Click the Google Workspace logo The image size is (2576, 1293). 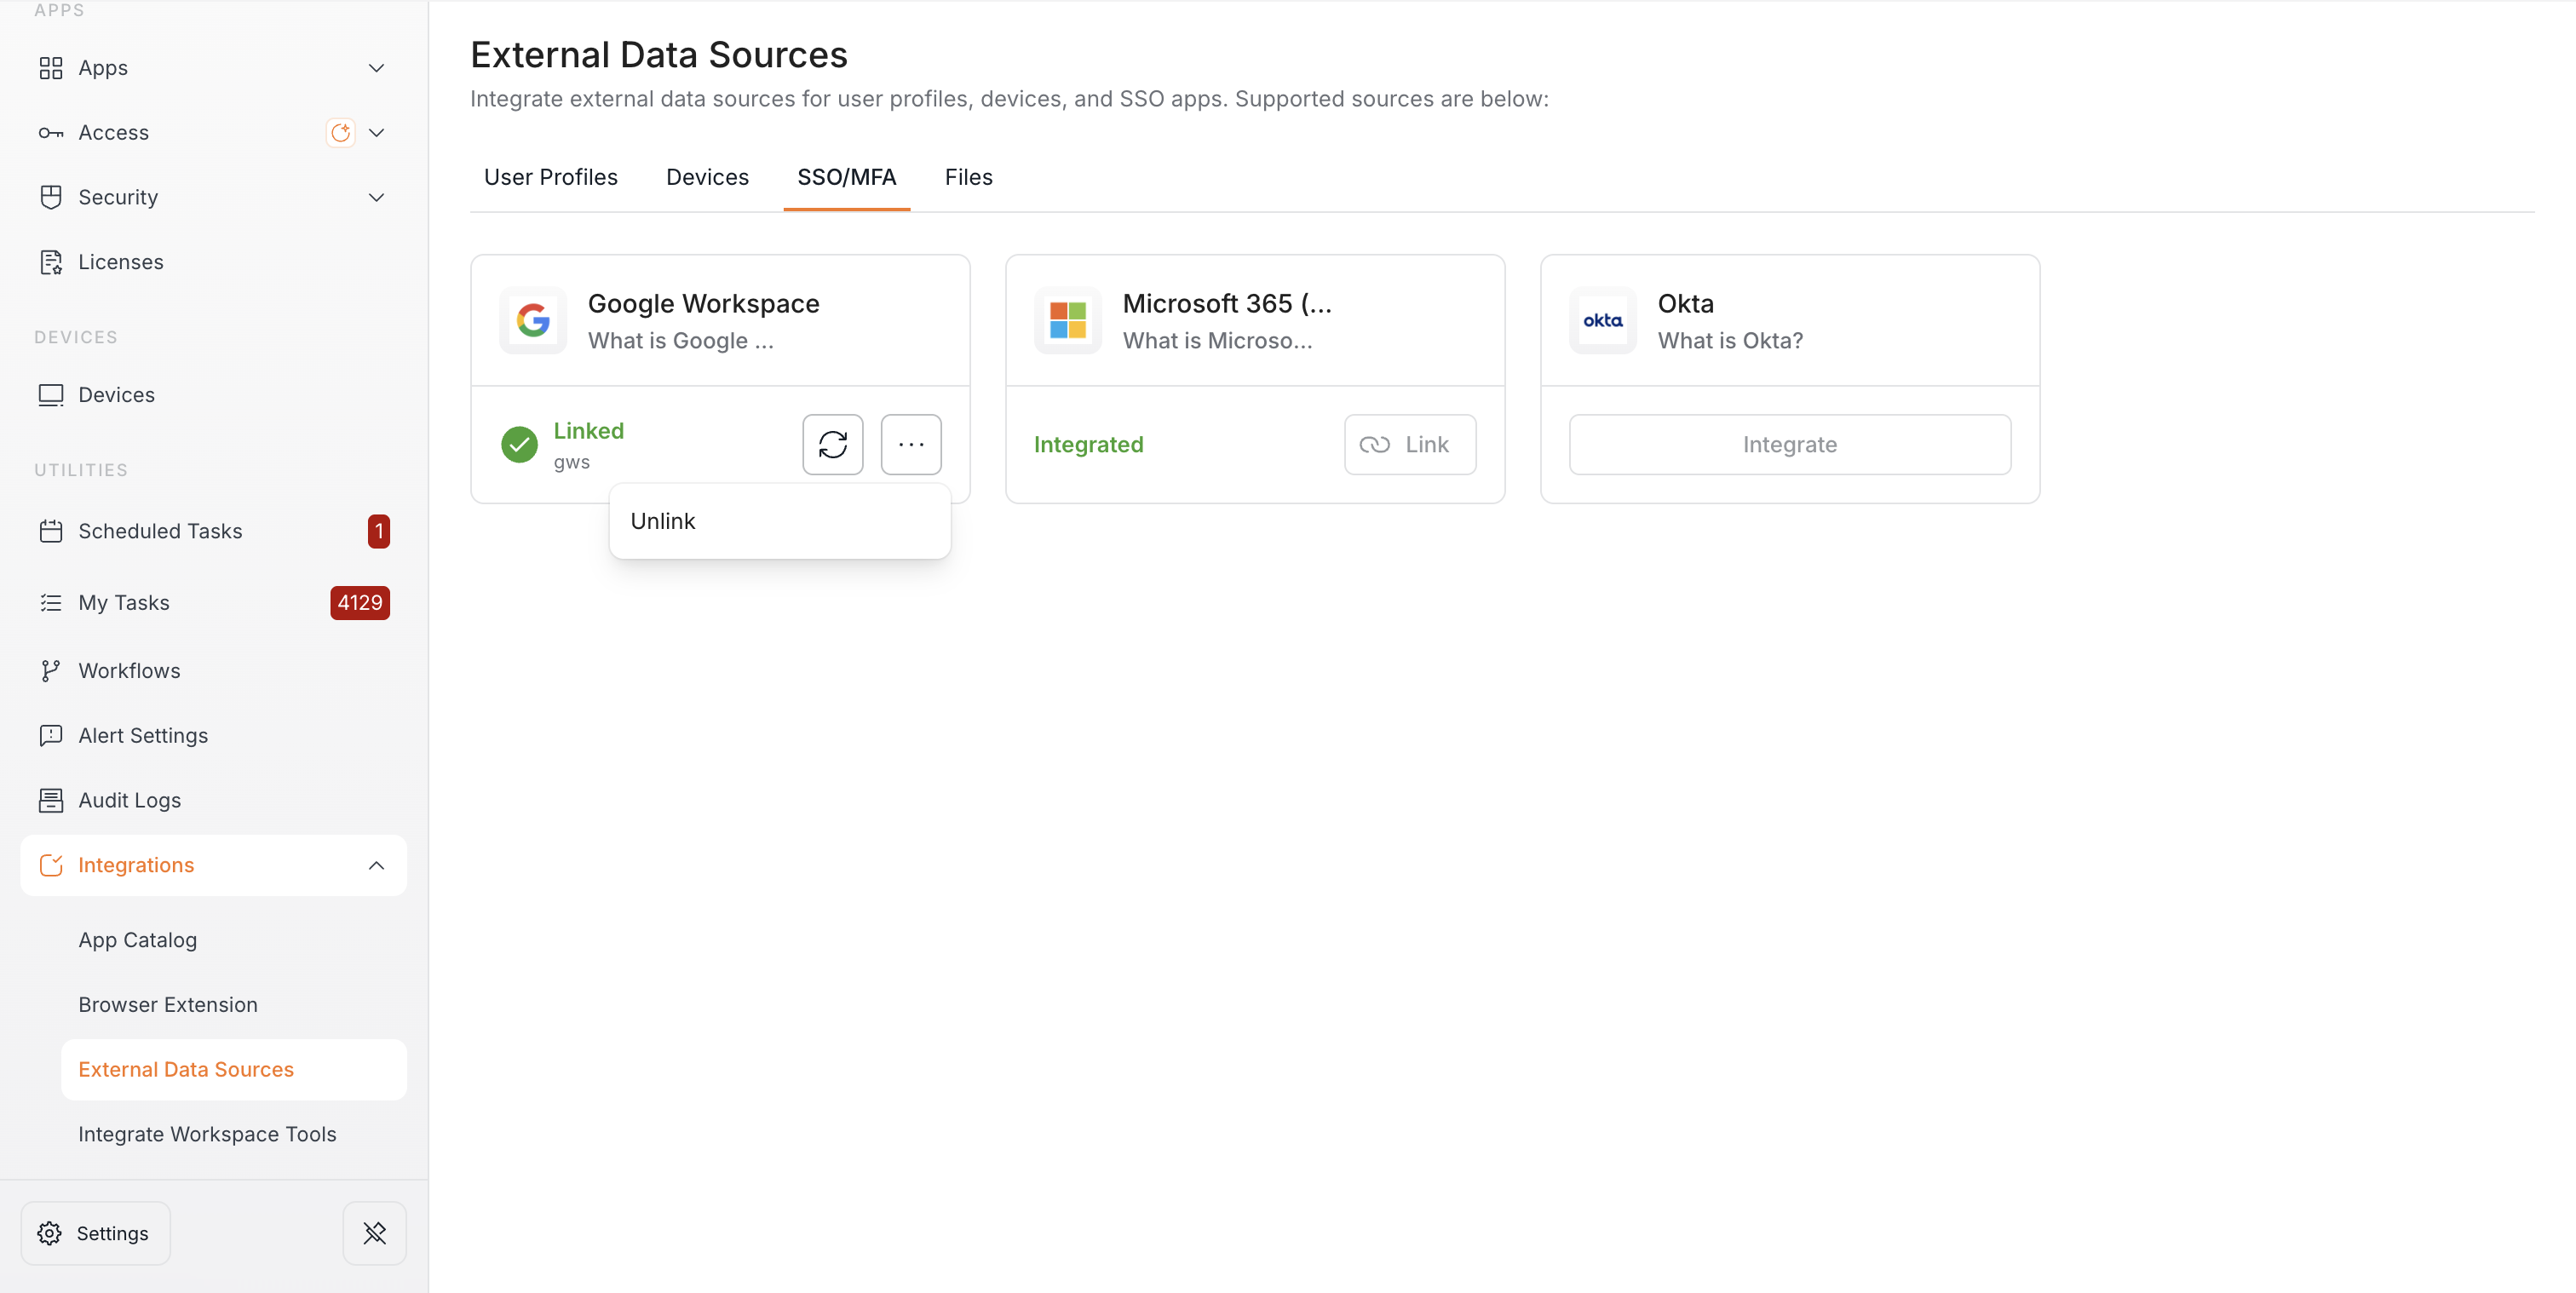pos(533,321)
